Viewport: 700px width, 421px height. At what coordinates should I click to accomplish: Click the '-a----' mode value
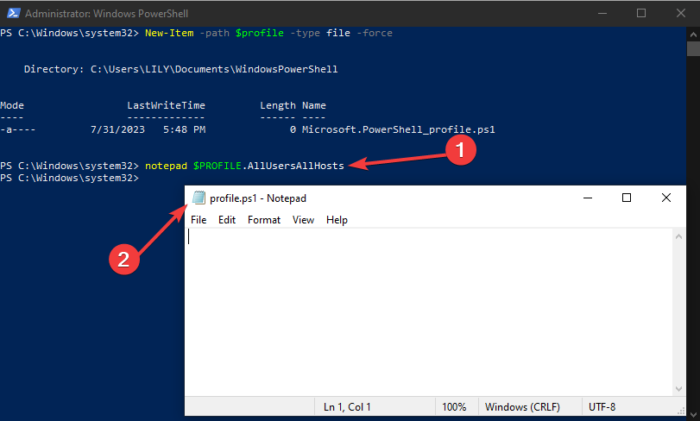(x=18, y=129)
